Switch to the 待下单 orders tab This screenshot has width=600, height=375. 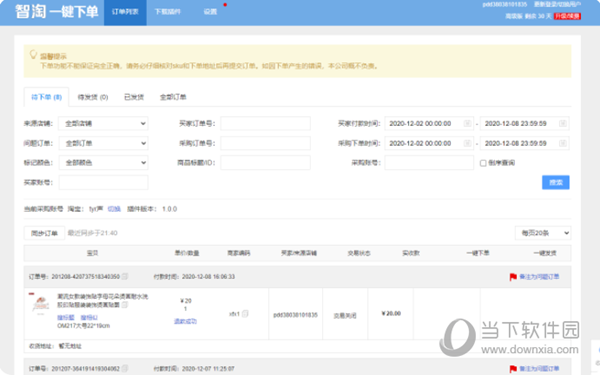click(x=46, y=97)
